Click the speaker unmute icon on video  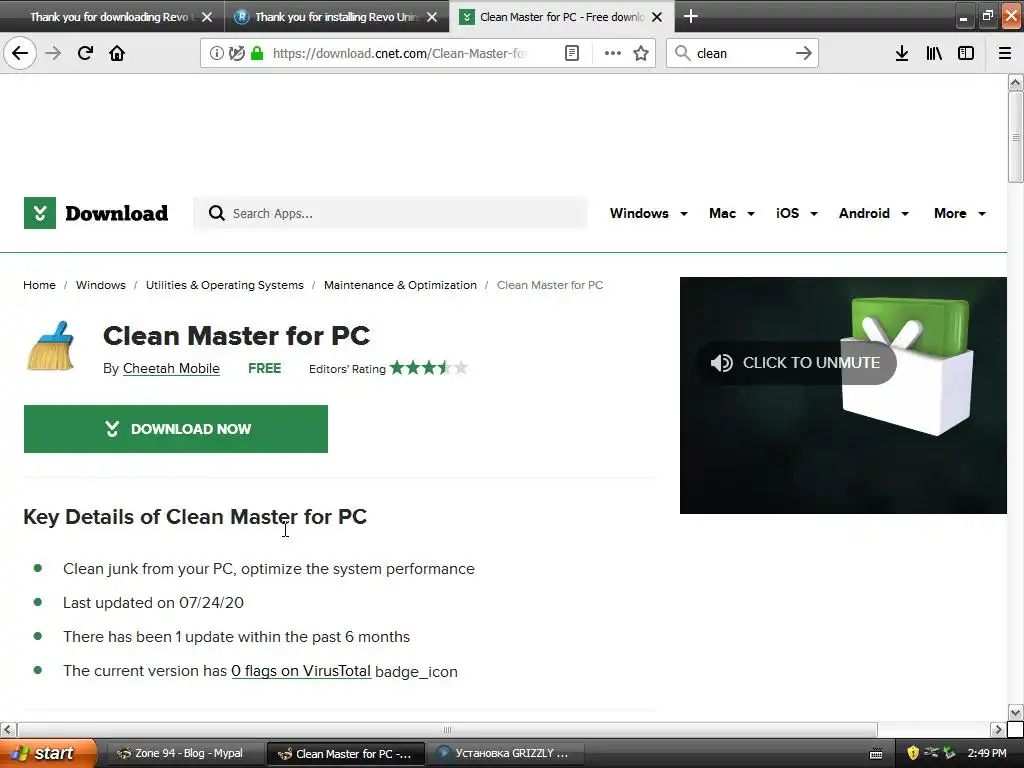(722, 362)
